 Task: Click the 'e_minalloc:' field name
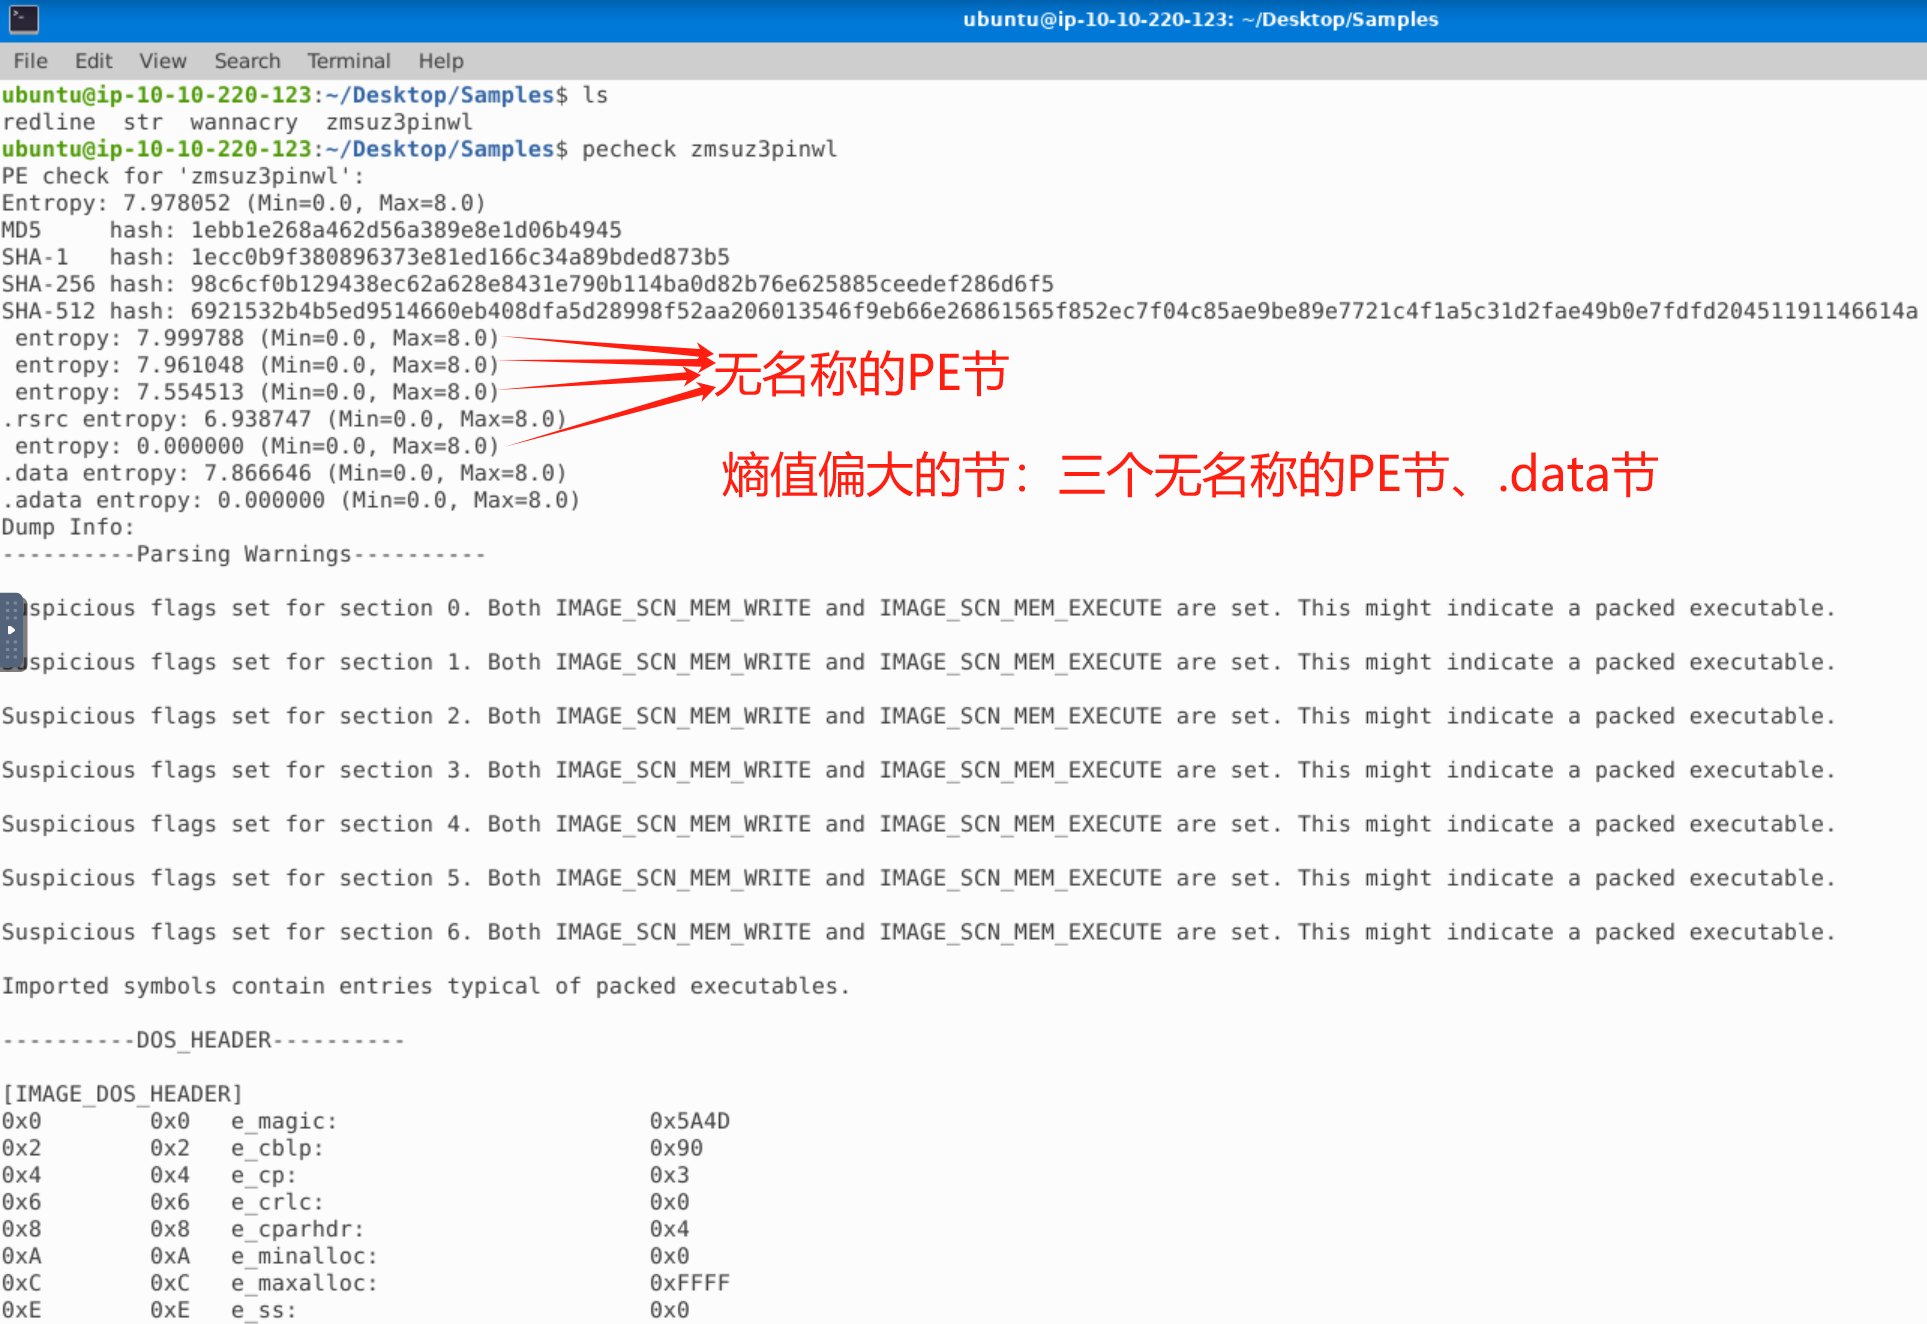(x=305, y=1256)
